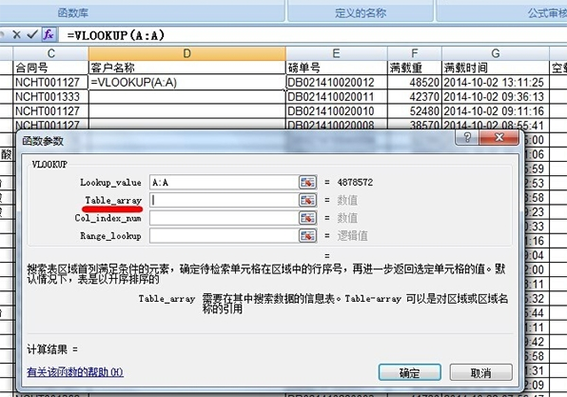Select cell D containing =VLOOKUP(A:A)
The height and width of the screenshot is (397, 567).
pyautogui.click(x=187, y=82)
